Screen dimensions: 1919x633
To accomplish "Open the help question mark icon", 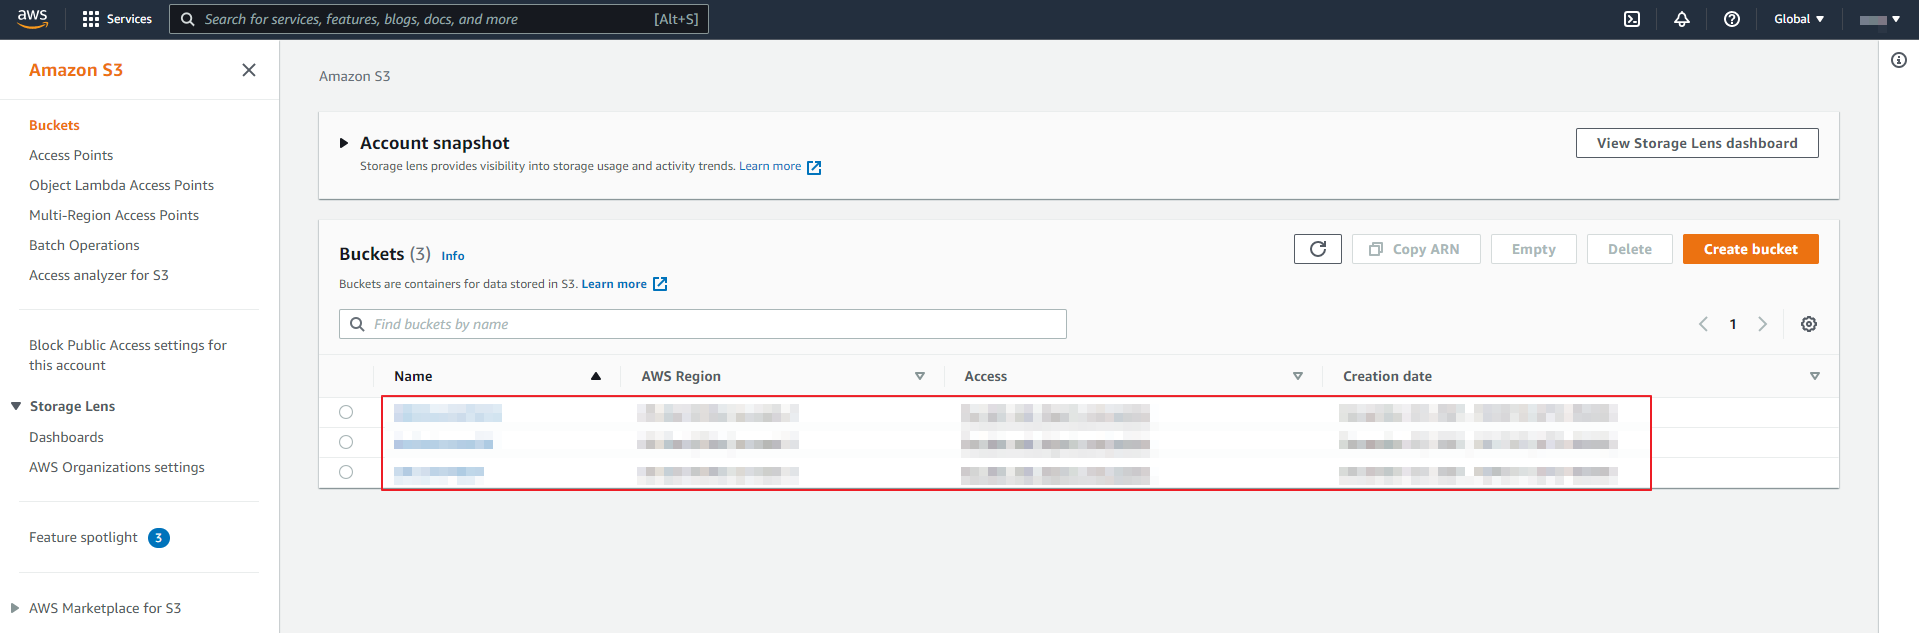I will (x=1731, y=19).
